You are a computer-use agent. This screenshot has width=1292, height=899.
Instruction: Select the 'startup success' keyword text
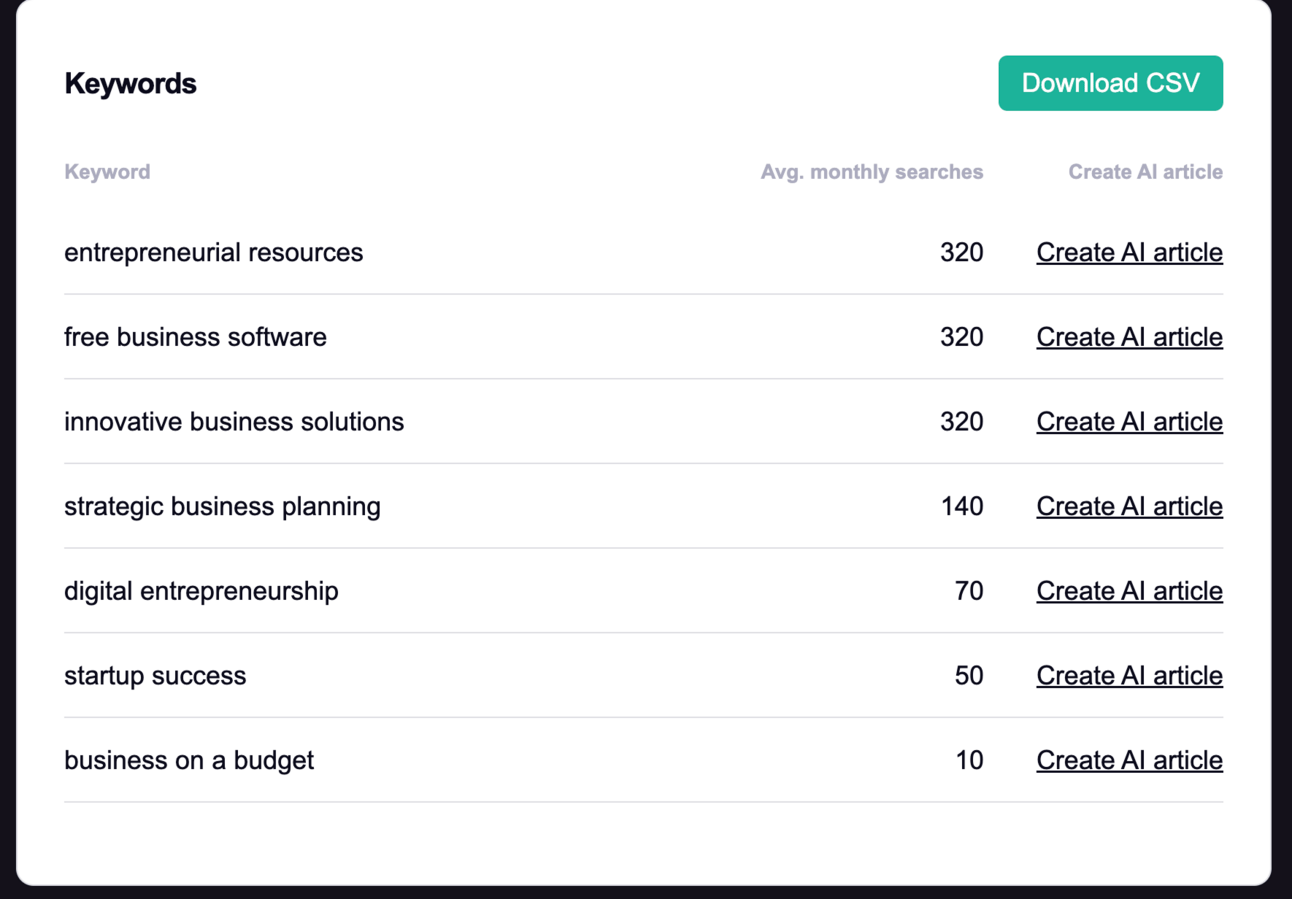pos(155,676)
